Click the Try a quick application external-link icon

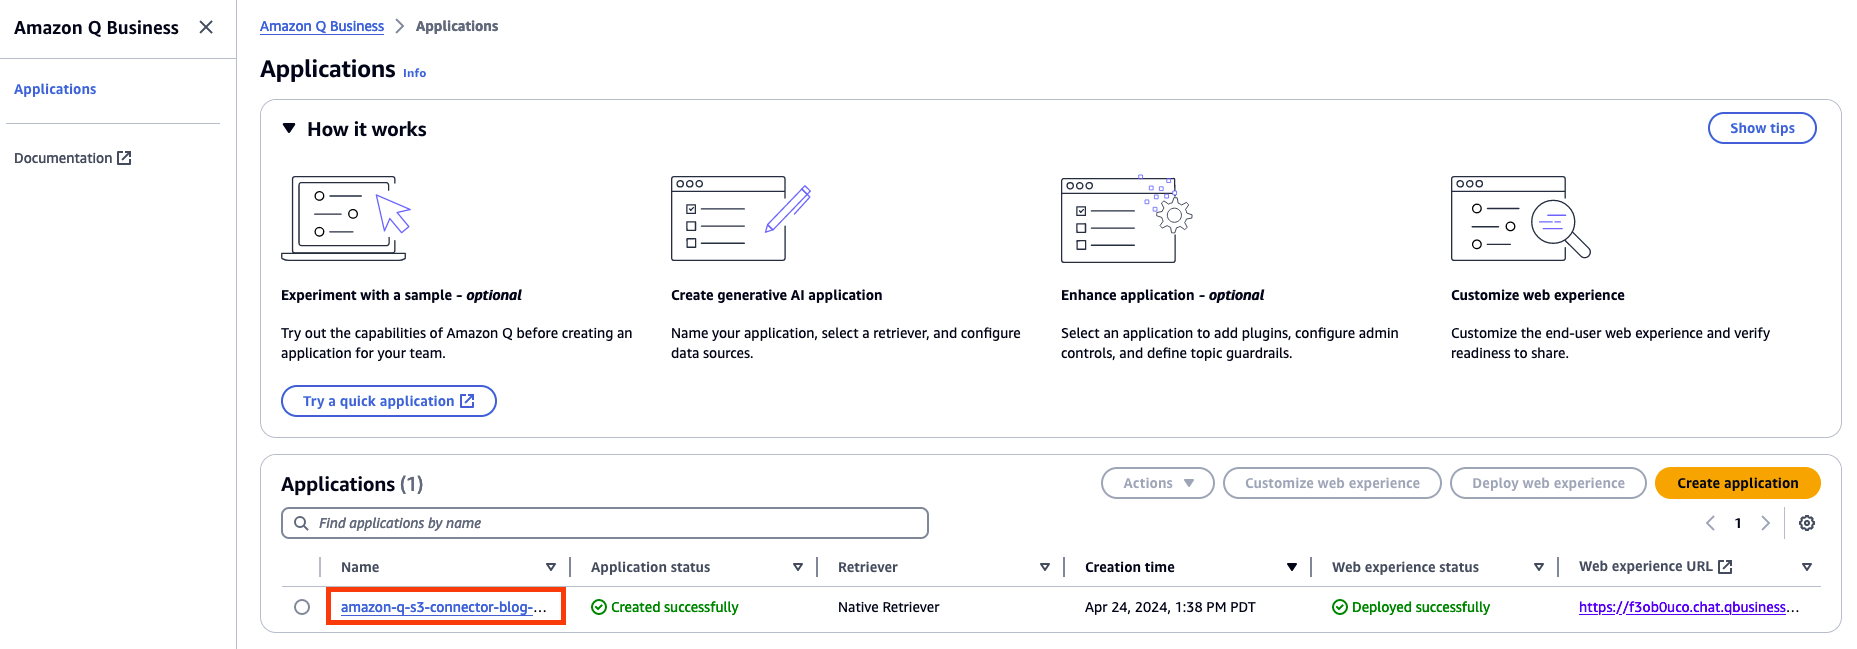(x=467, y=400)
